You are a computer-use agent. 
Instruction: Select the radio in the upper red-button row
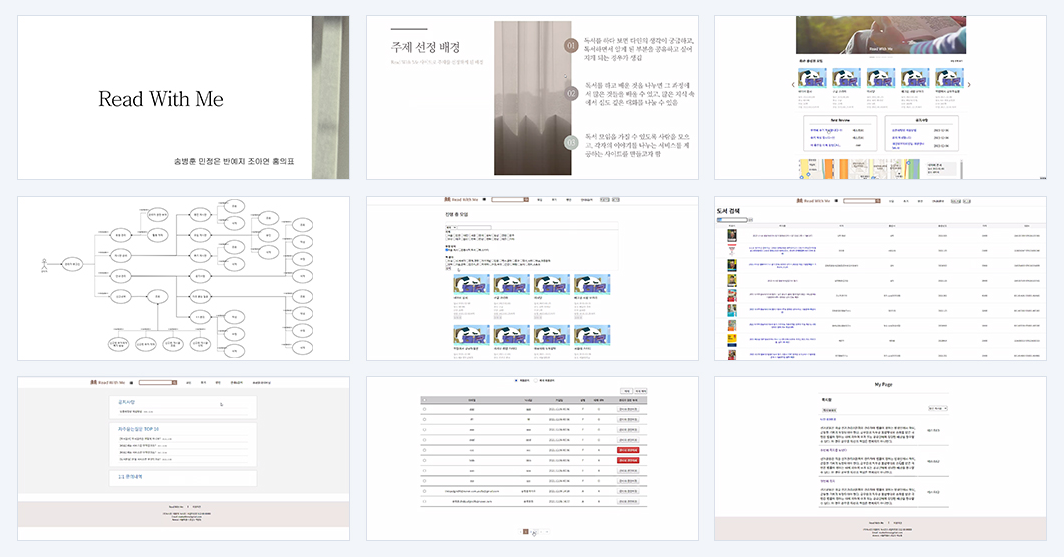point(425,450)
